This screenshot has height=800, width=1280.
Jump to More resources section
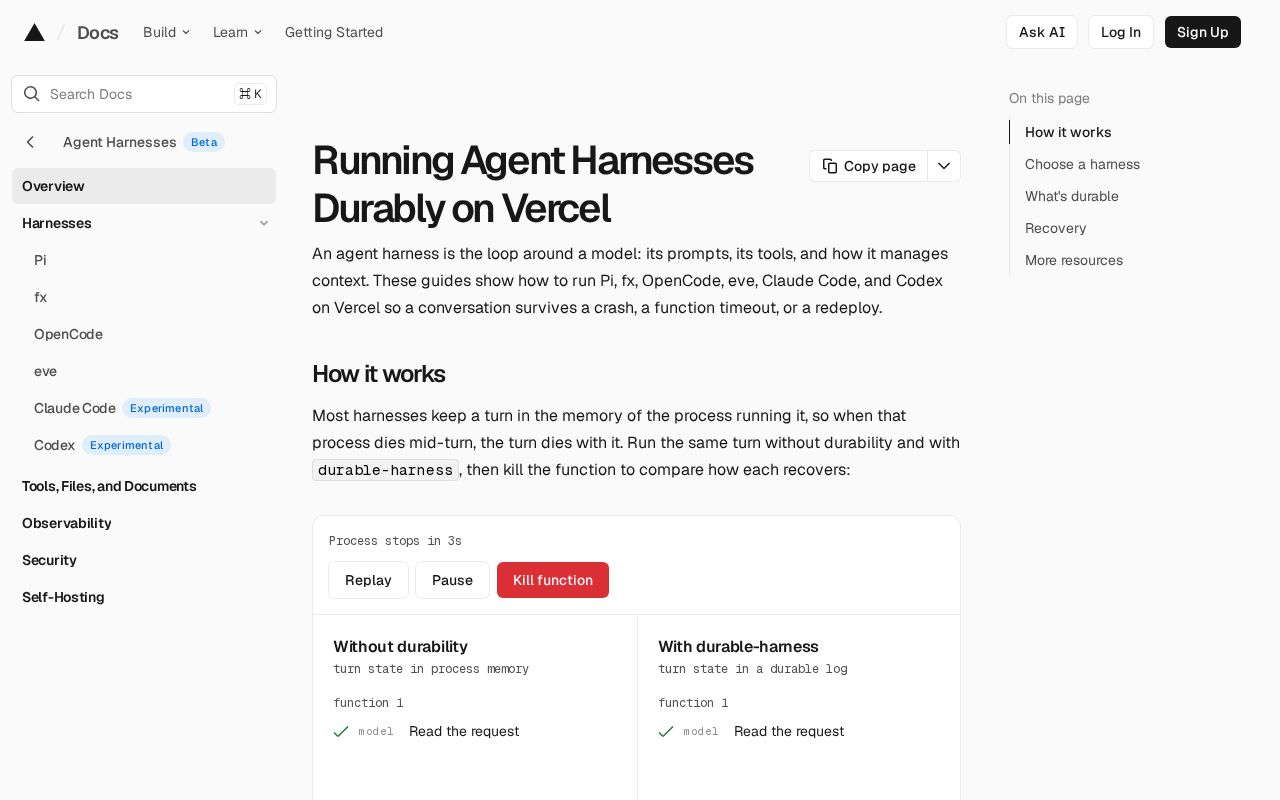coord(1074,260)
